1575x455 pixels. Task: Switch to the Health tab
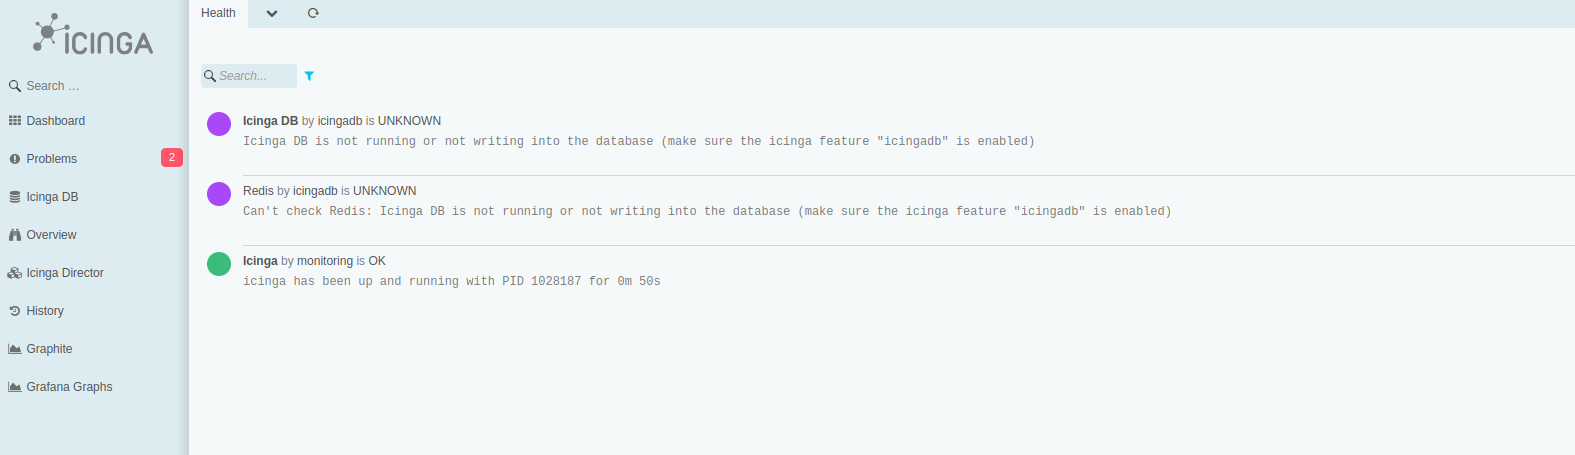218,13
